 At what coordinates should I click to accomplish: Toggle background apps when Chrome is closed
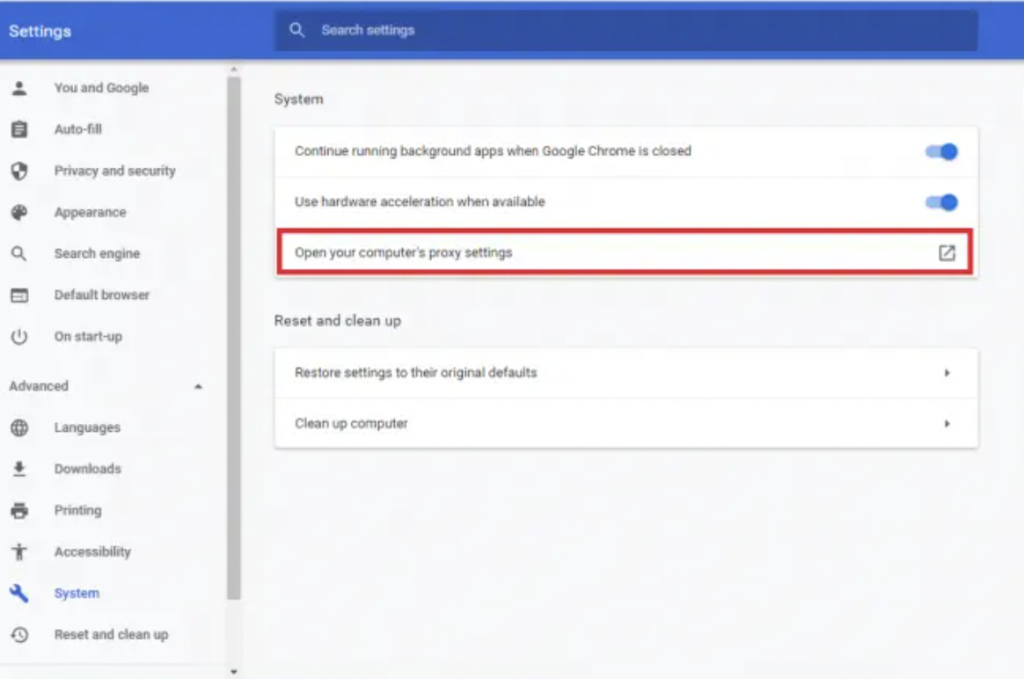[x=942, y=151]
